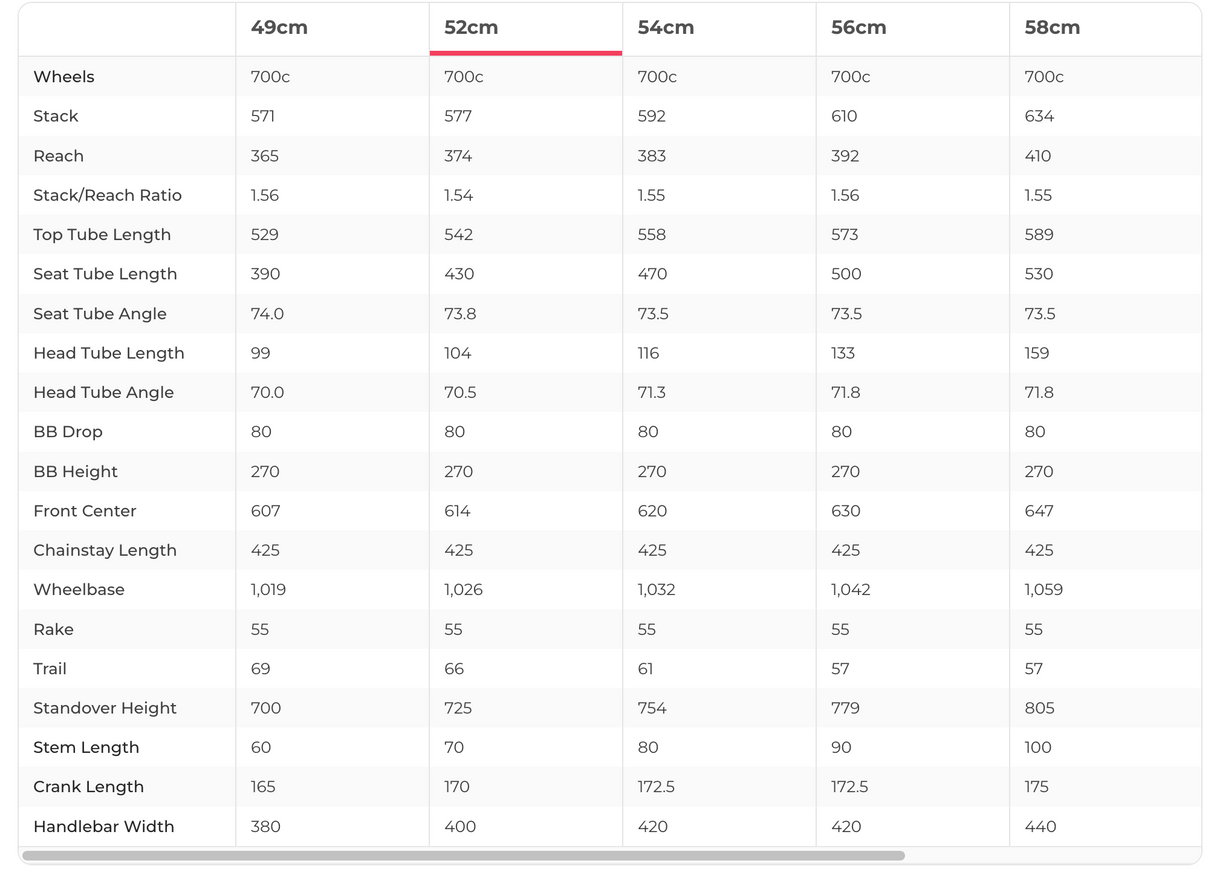Select the 52cm size column header
The height and width of the screenshot is (872, 1214).
tap(471, 28)
